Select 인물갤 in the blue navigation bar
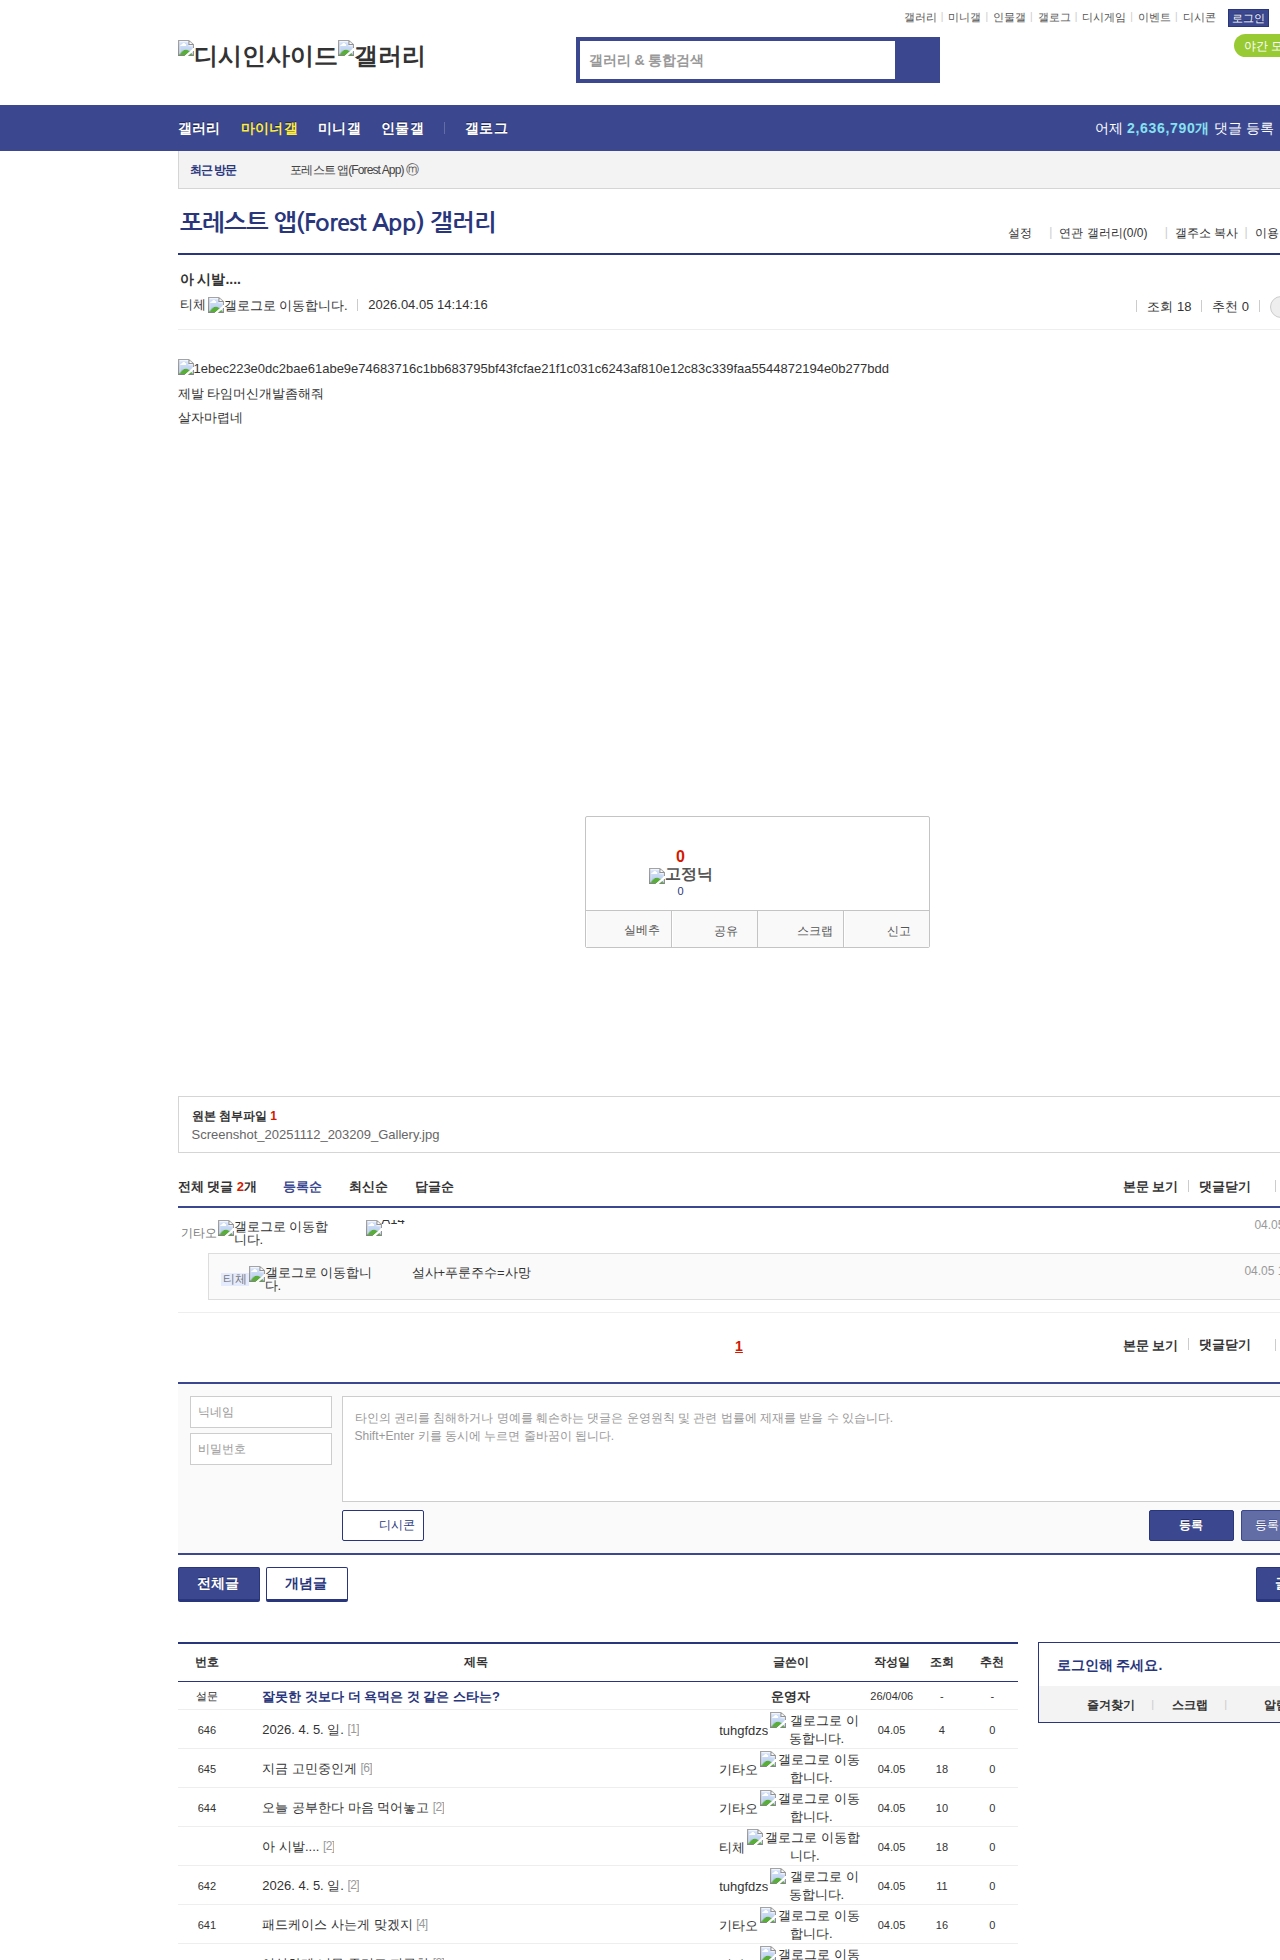 402,129
